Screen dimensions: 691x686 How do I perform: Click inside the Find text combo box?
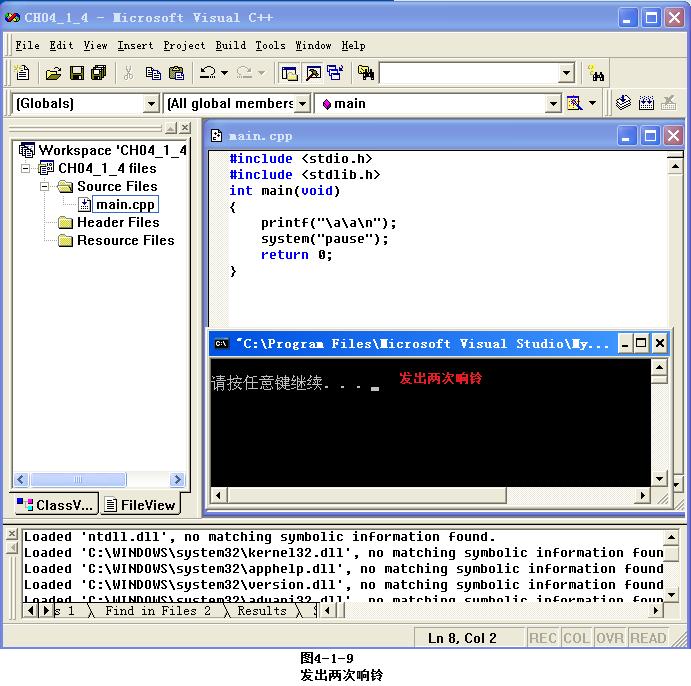point(469,73)
